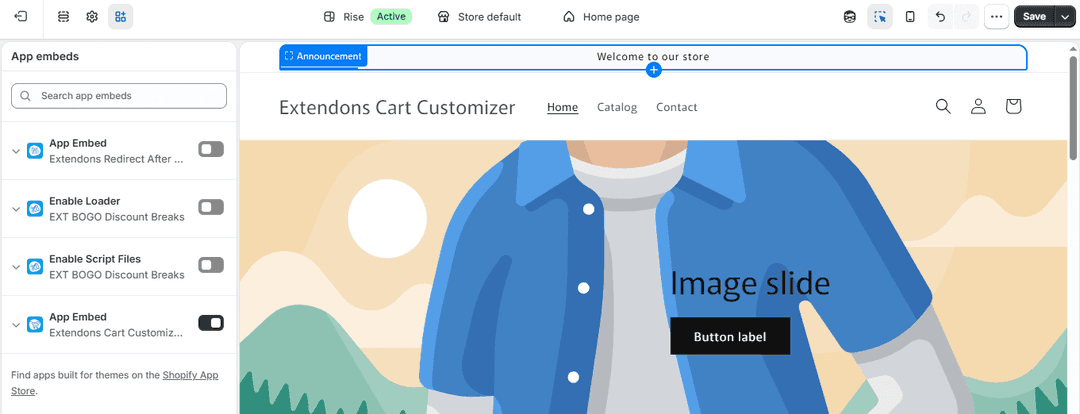The height and width of the screenshot is (414, 1080).
Task: Click the Image slide heading
Action: 749,283
